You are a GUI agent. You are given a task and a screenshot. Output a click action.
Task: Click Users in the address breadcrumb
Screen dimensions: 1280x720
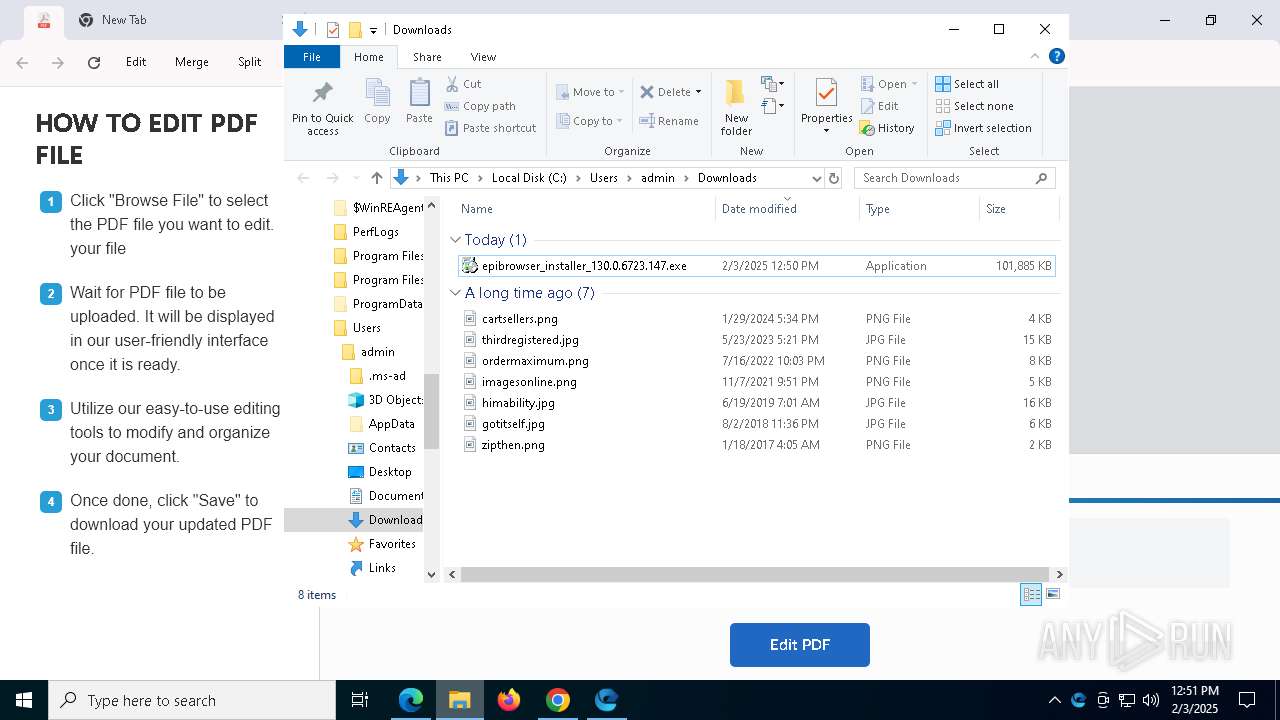tap(604, 178)
